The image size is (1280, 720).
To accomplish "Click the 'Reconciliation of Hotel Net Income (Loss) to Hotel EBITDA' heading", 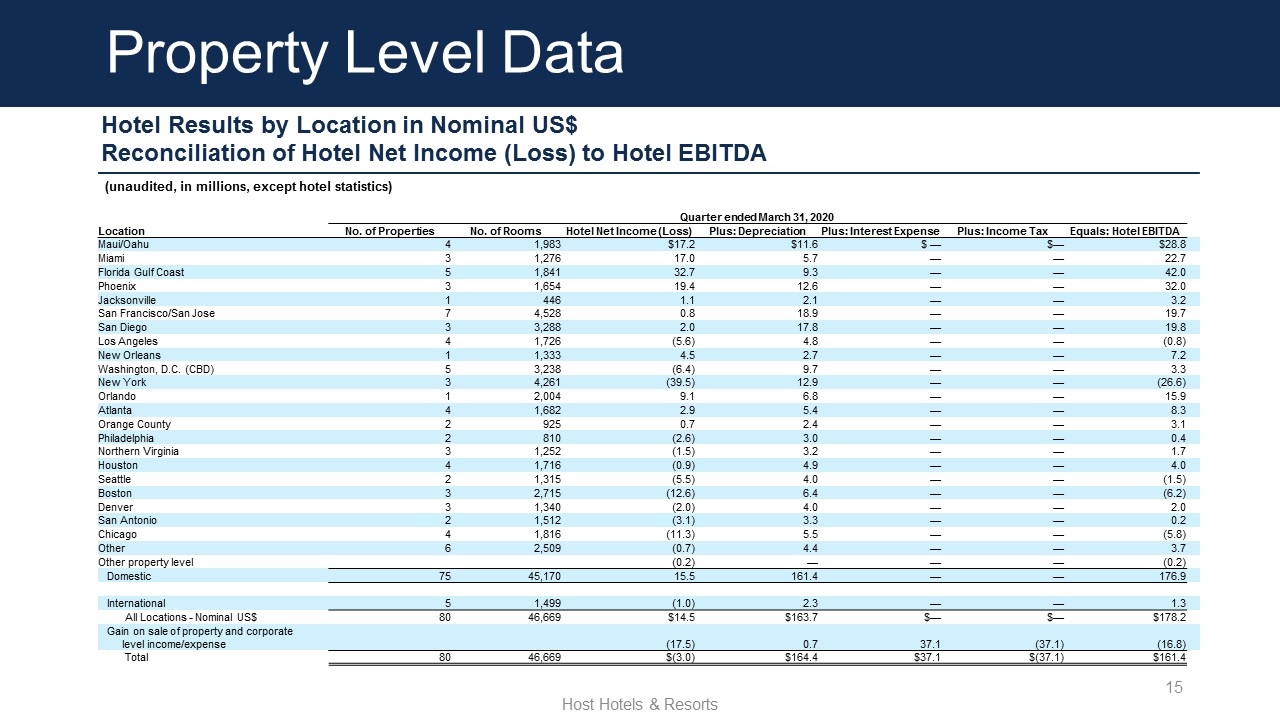I will [434, 154].
